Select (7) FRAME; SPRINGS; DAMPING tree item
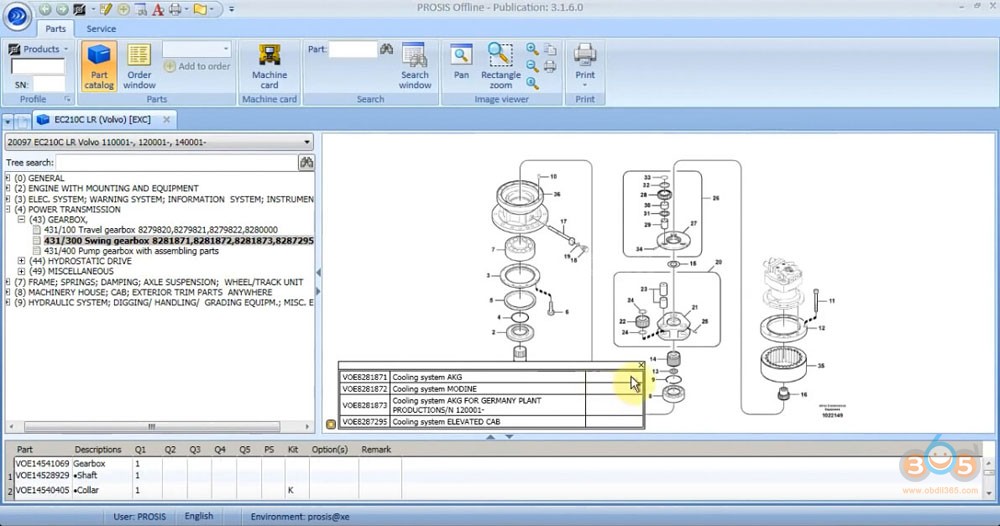The width and height of the screenshot is (1000, 526). (x=159, y=282)
